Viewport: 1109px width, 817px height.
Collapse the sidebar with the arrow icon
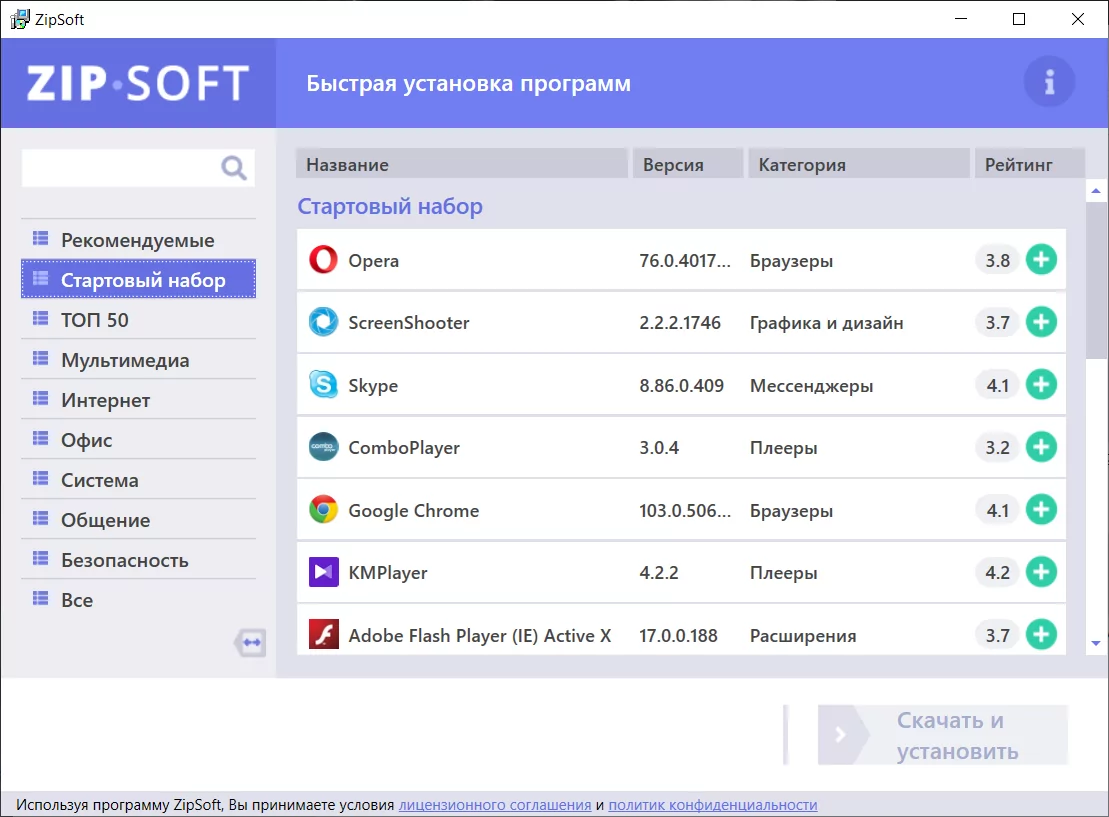click(250, 643)
